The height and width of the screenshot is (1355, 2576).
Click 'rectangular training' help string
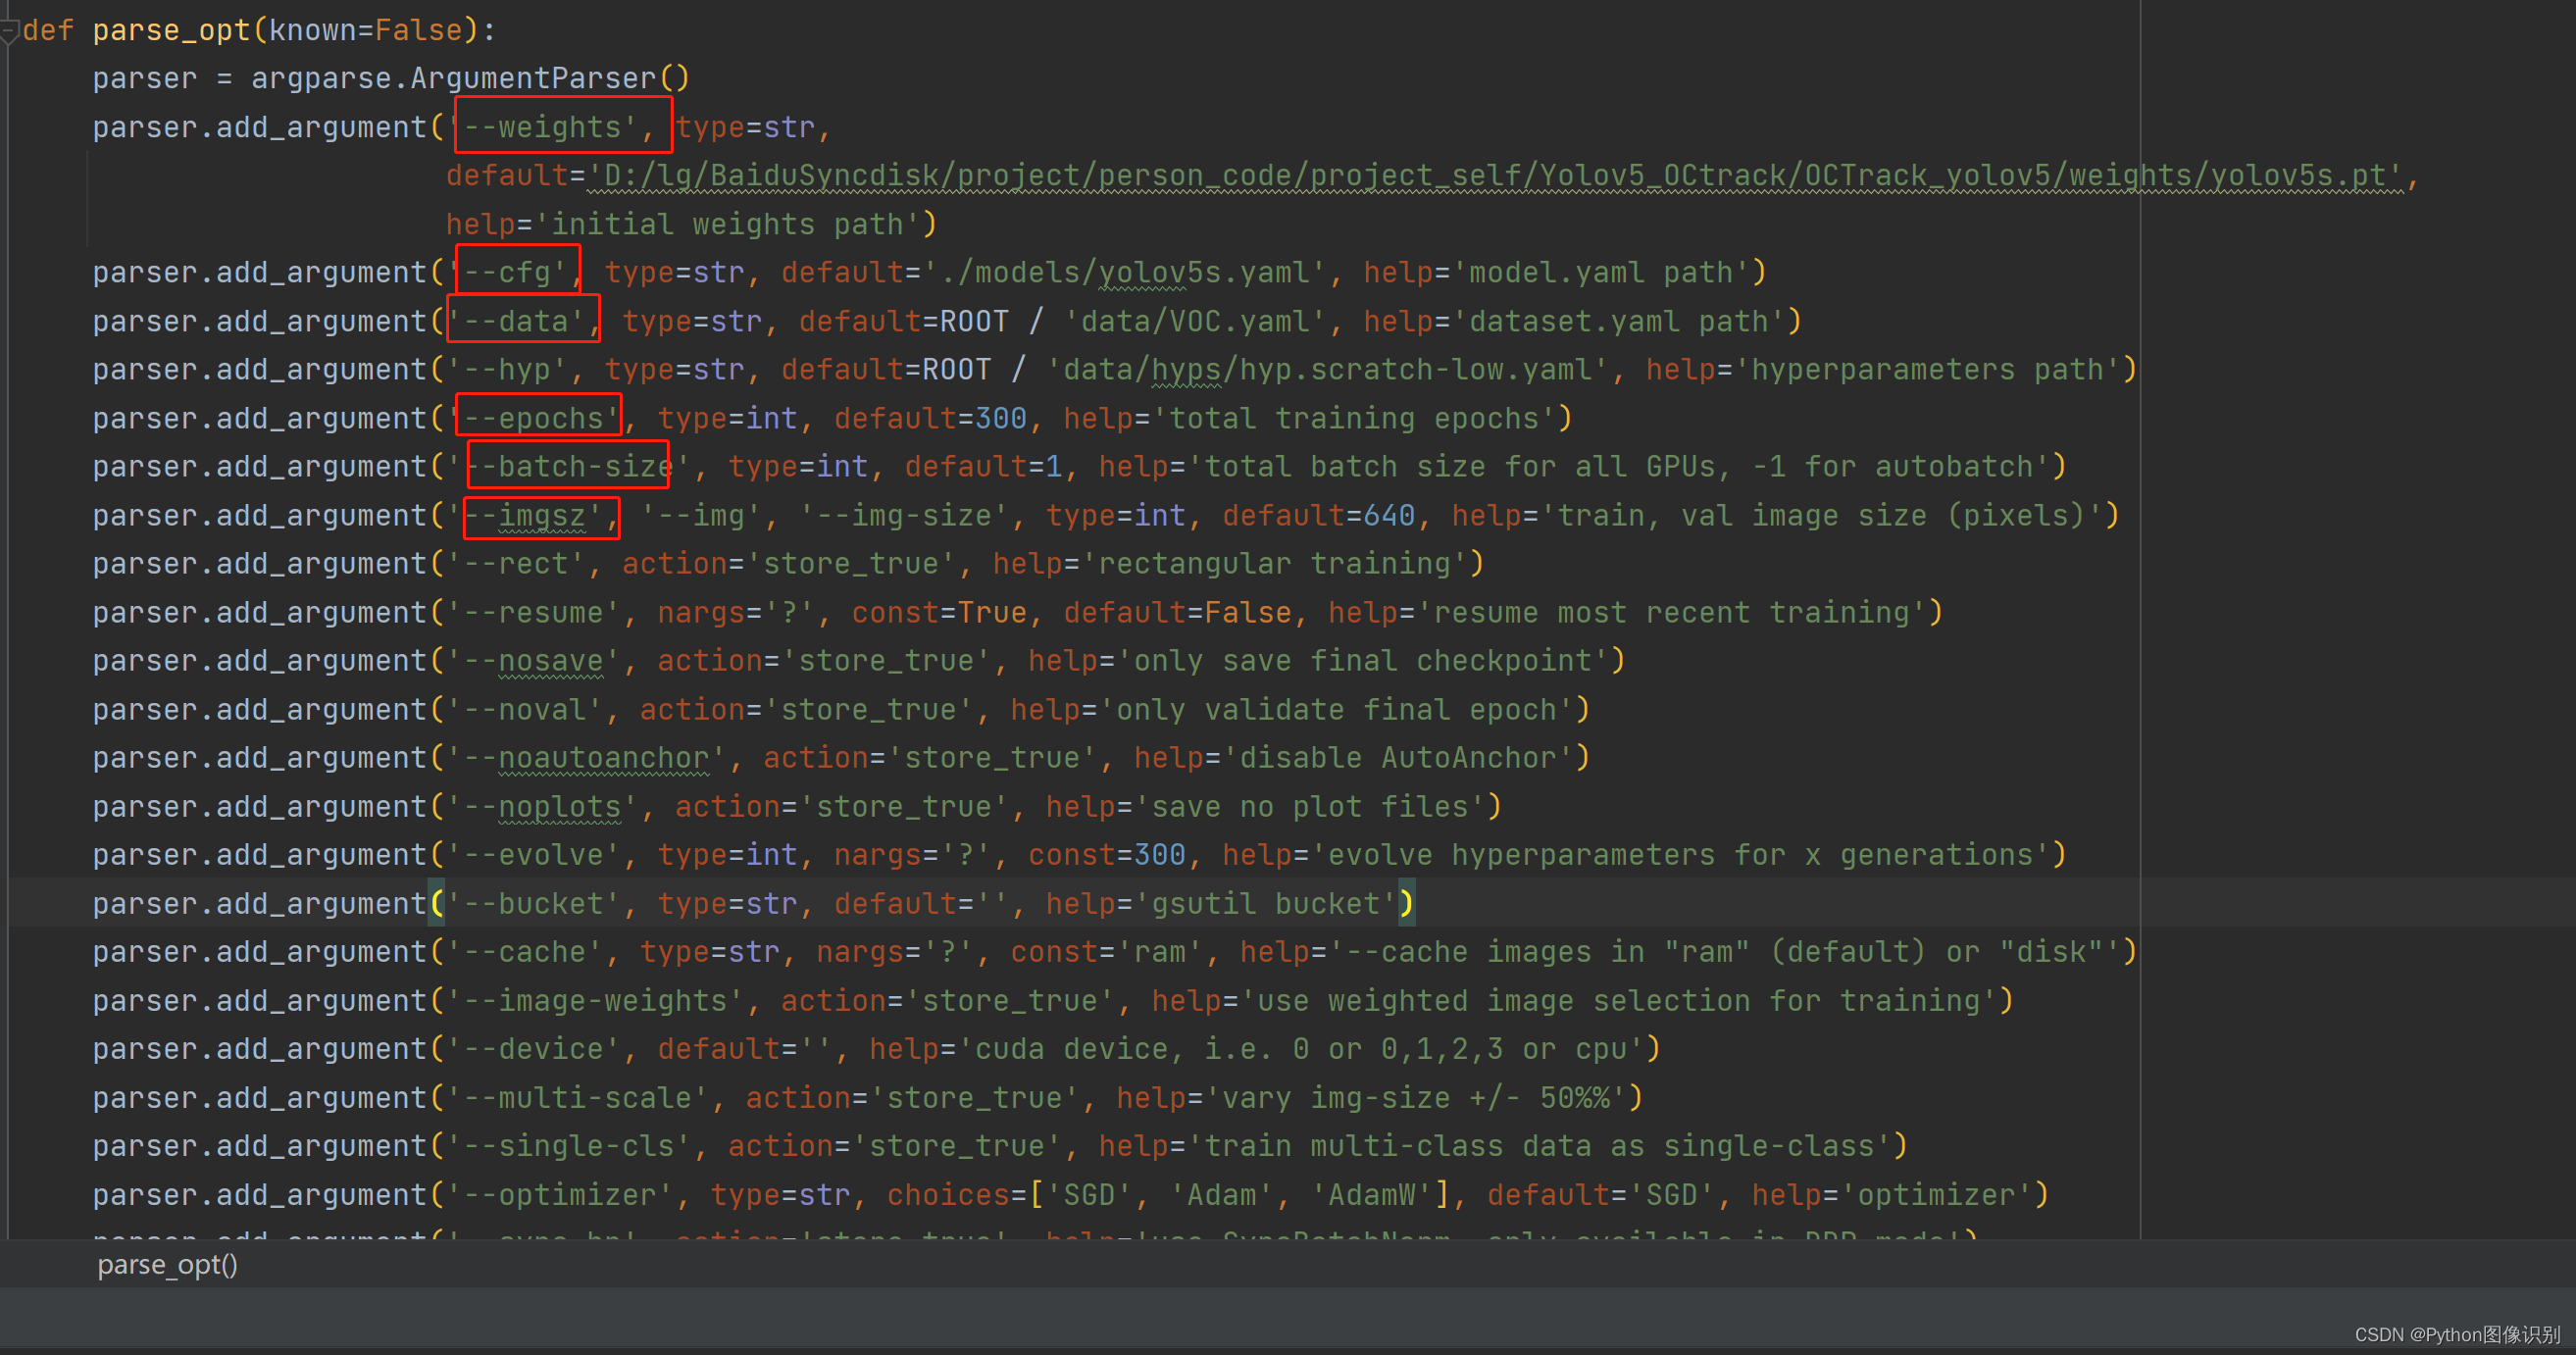click(x=1275, y=563)
